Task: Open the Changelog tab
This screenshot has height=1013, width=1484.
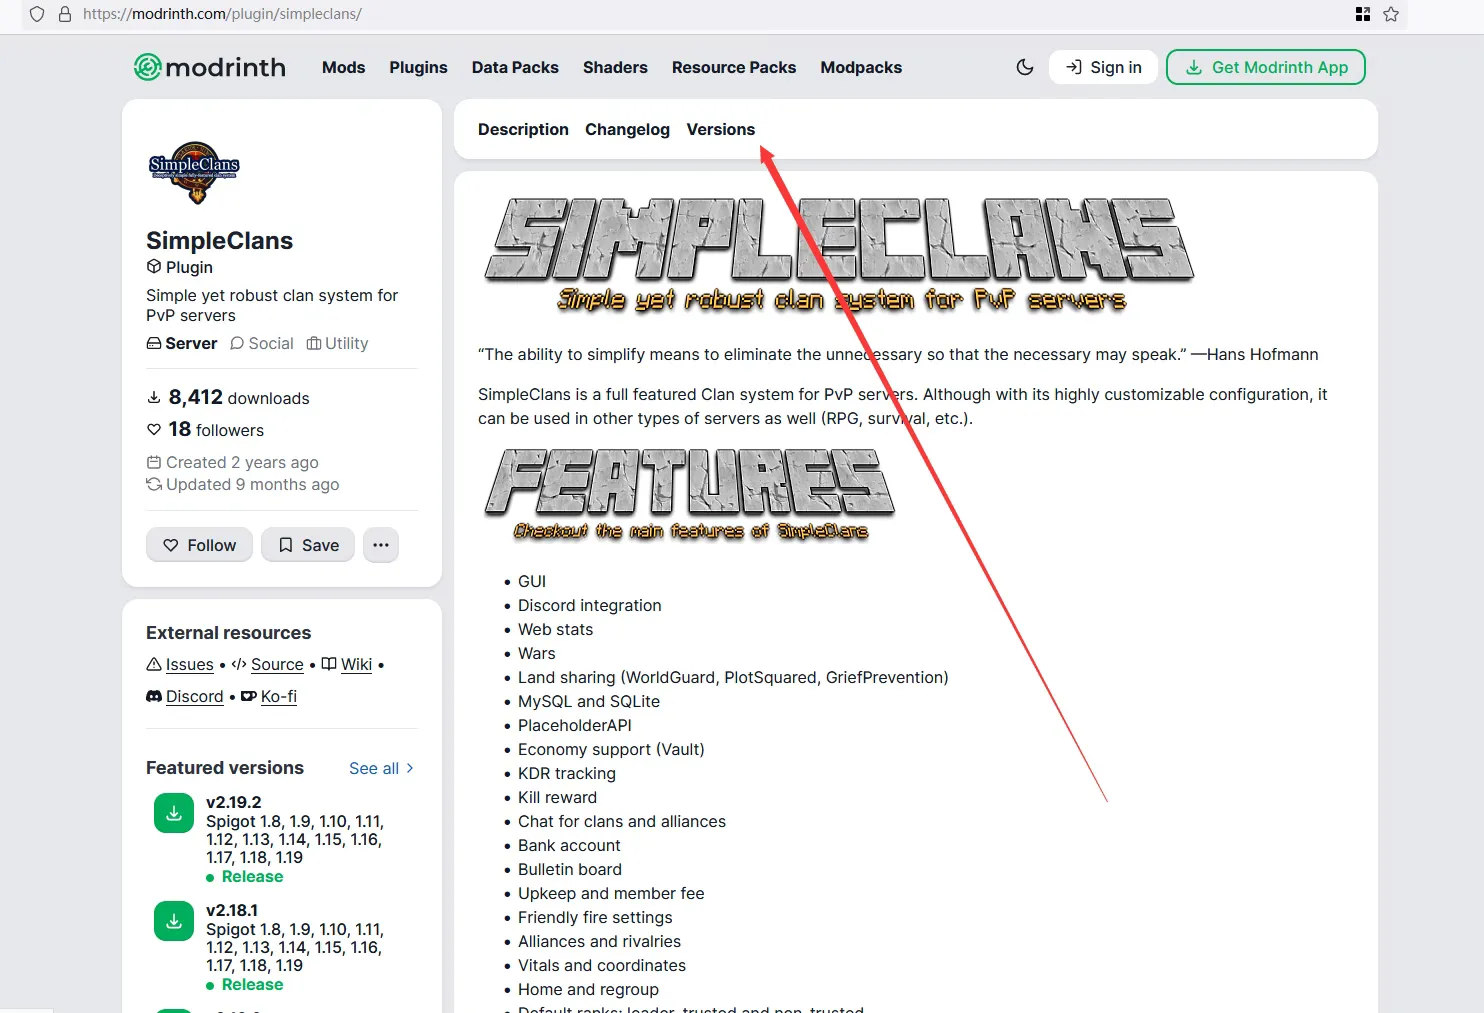Action: 627,129
